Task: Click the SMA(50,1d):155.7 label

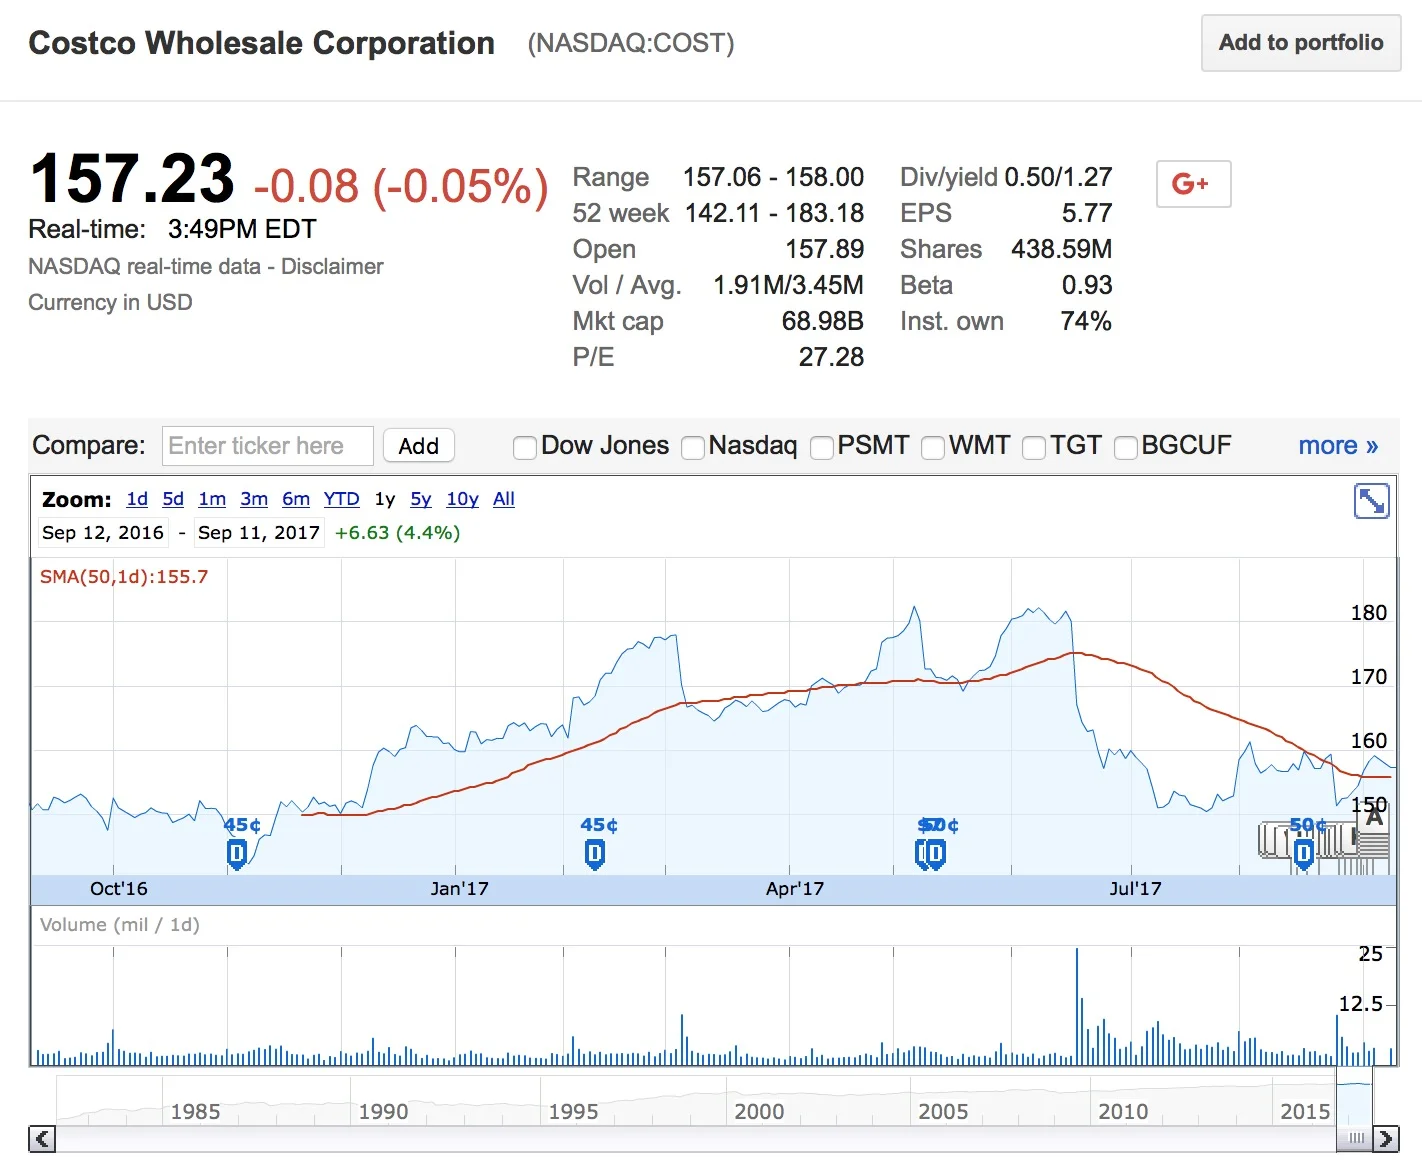Action: click(124, 577)
